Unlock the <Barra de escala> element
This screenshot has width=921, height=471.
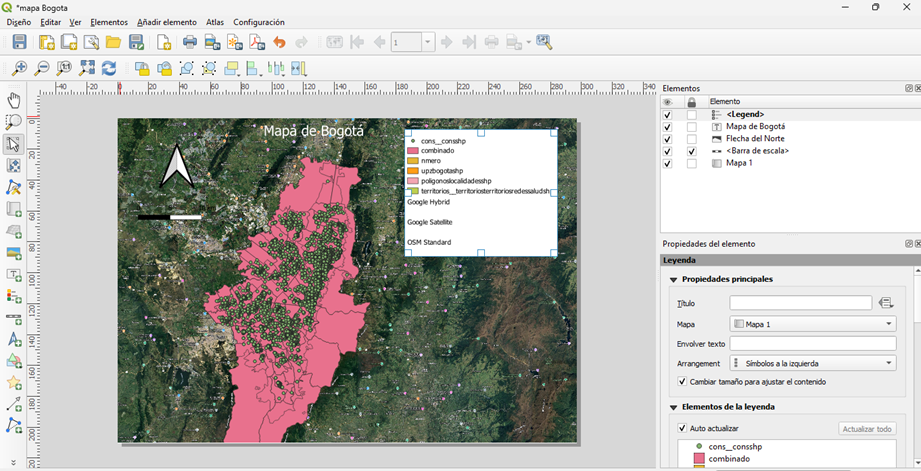pos(692,151)
